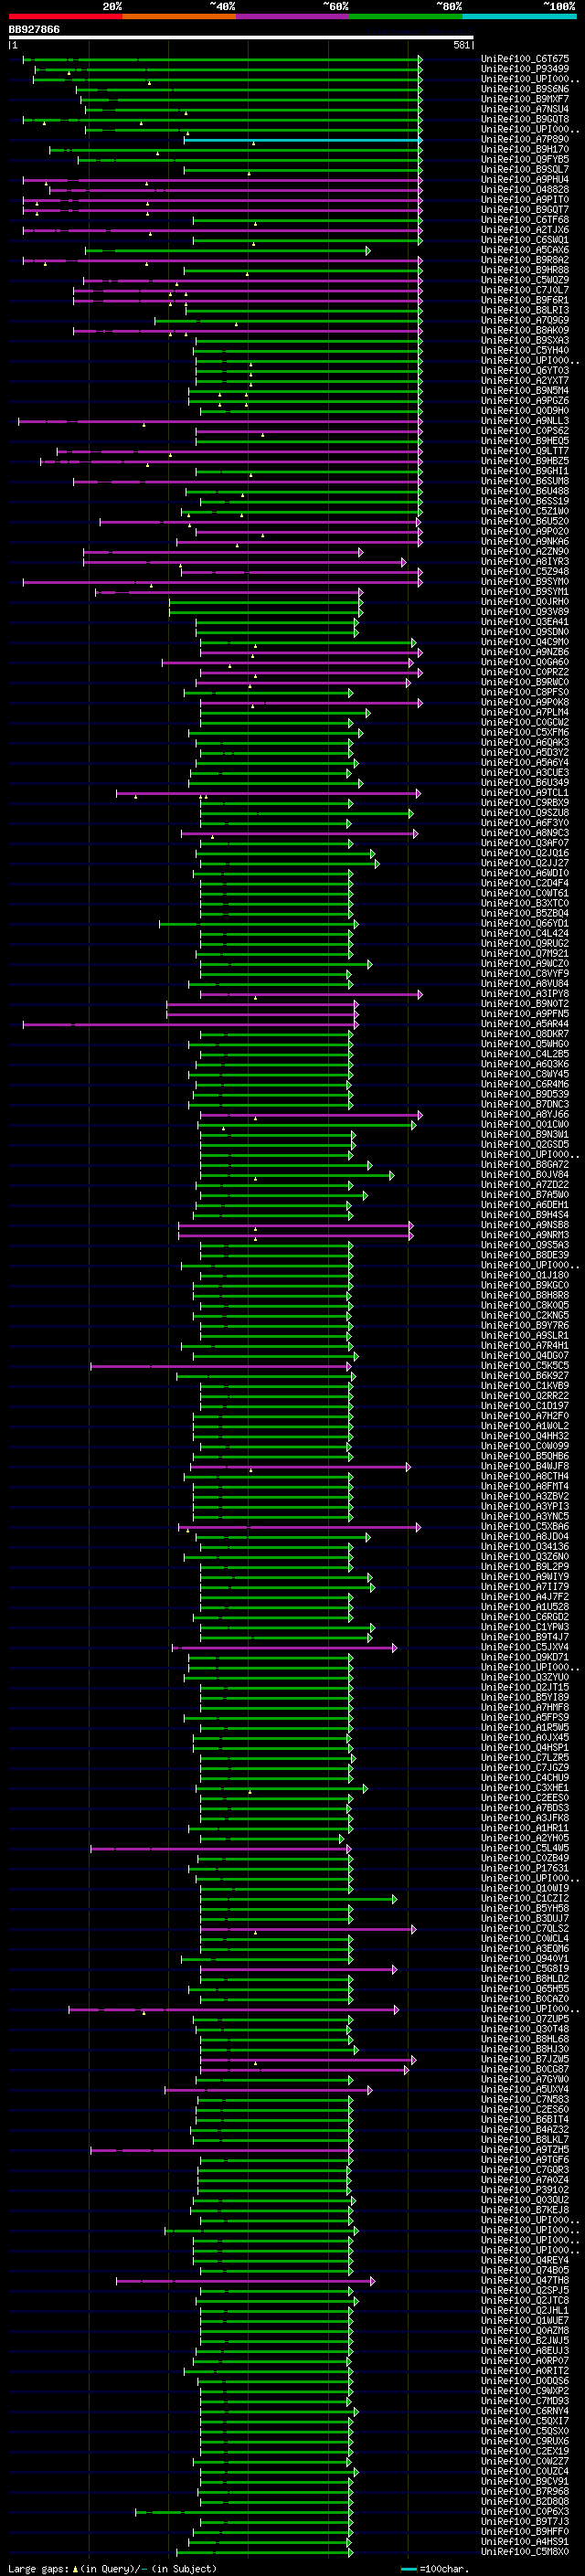Screen dimensions: 585x2576
Task: Click the red 20% identity legend segment
Action: click(x=65, y=16)
